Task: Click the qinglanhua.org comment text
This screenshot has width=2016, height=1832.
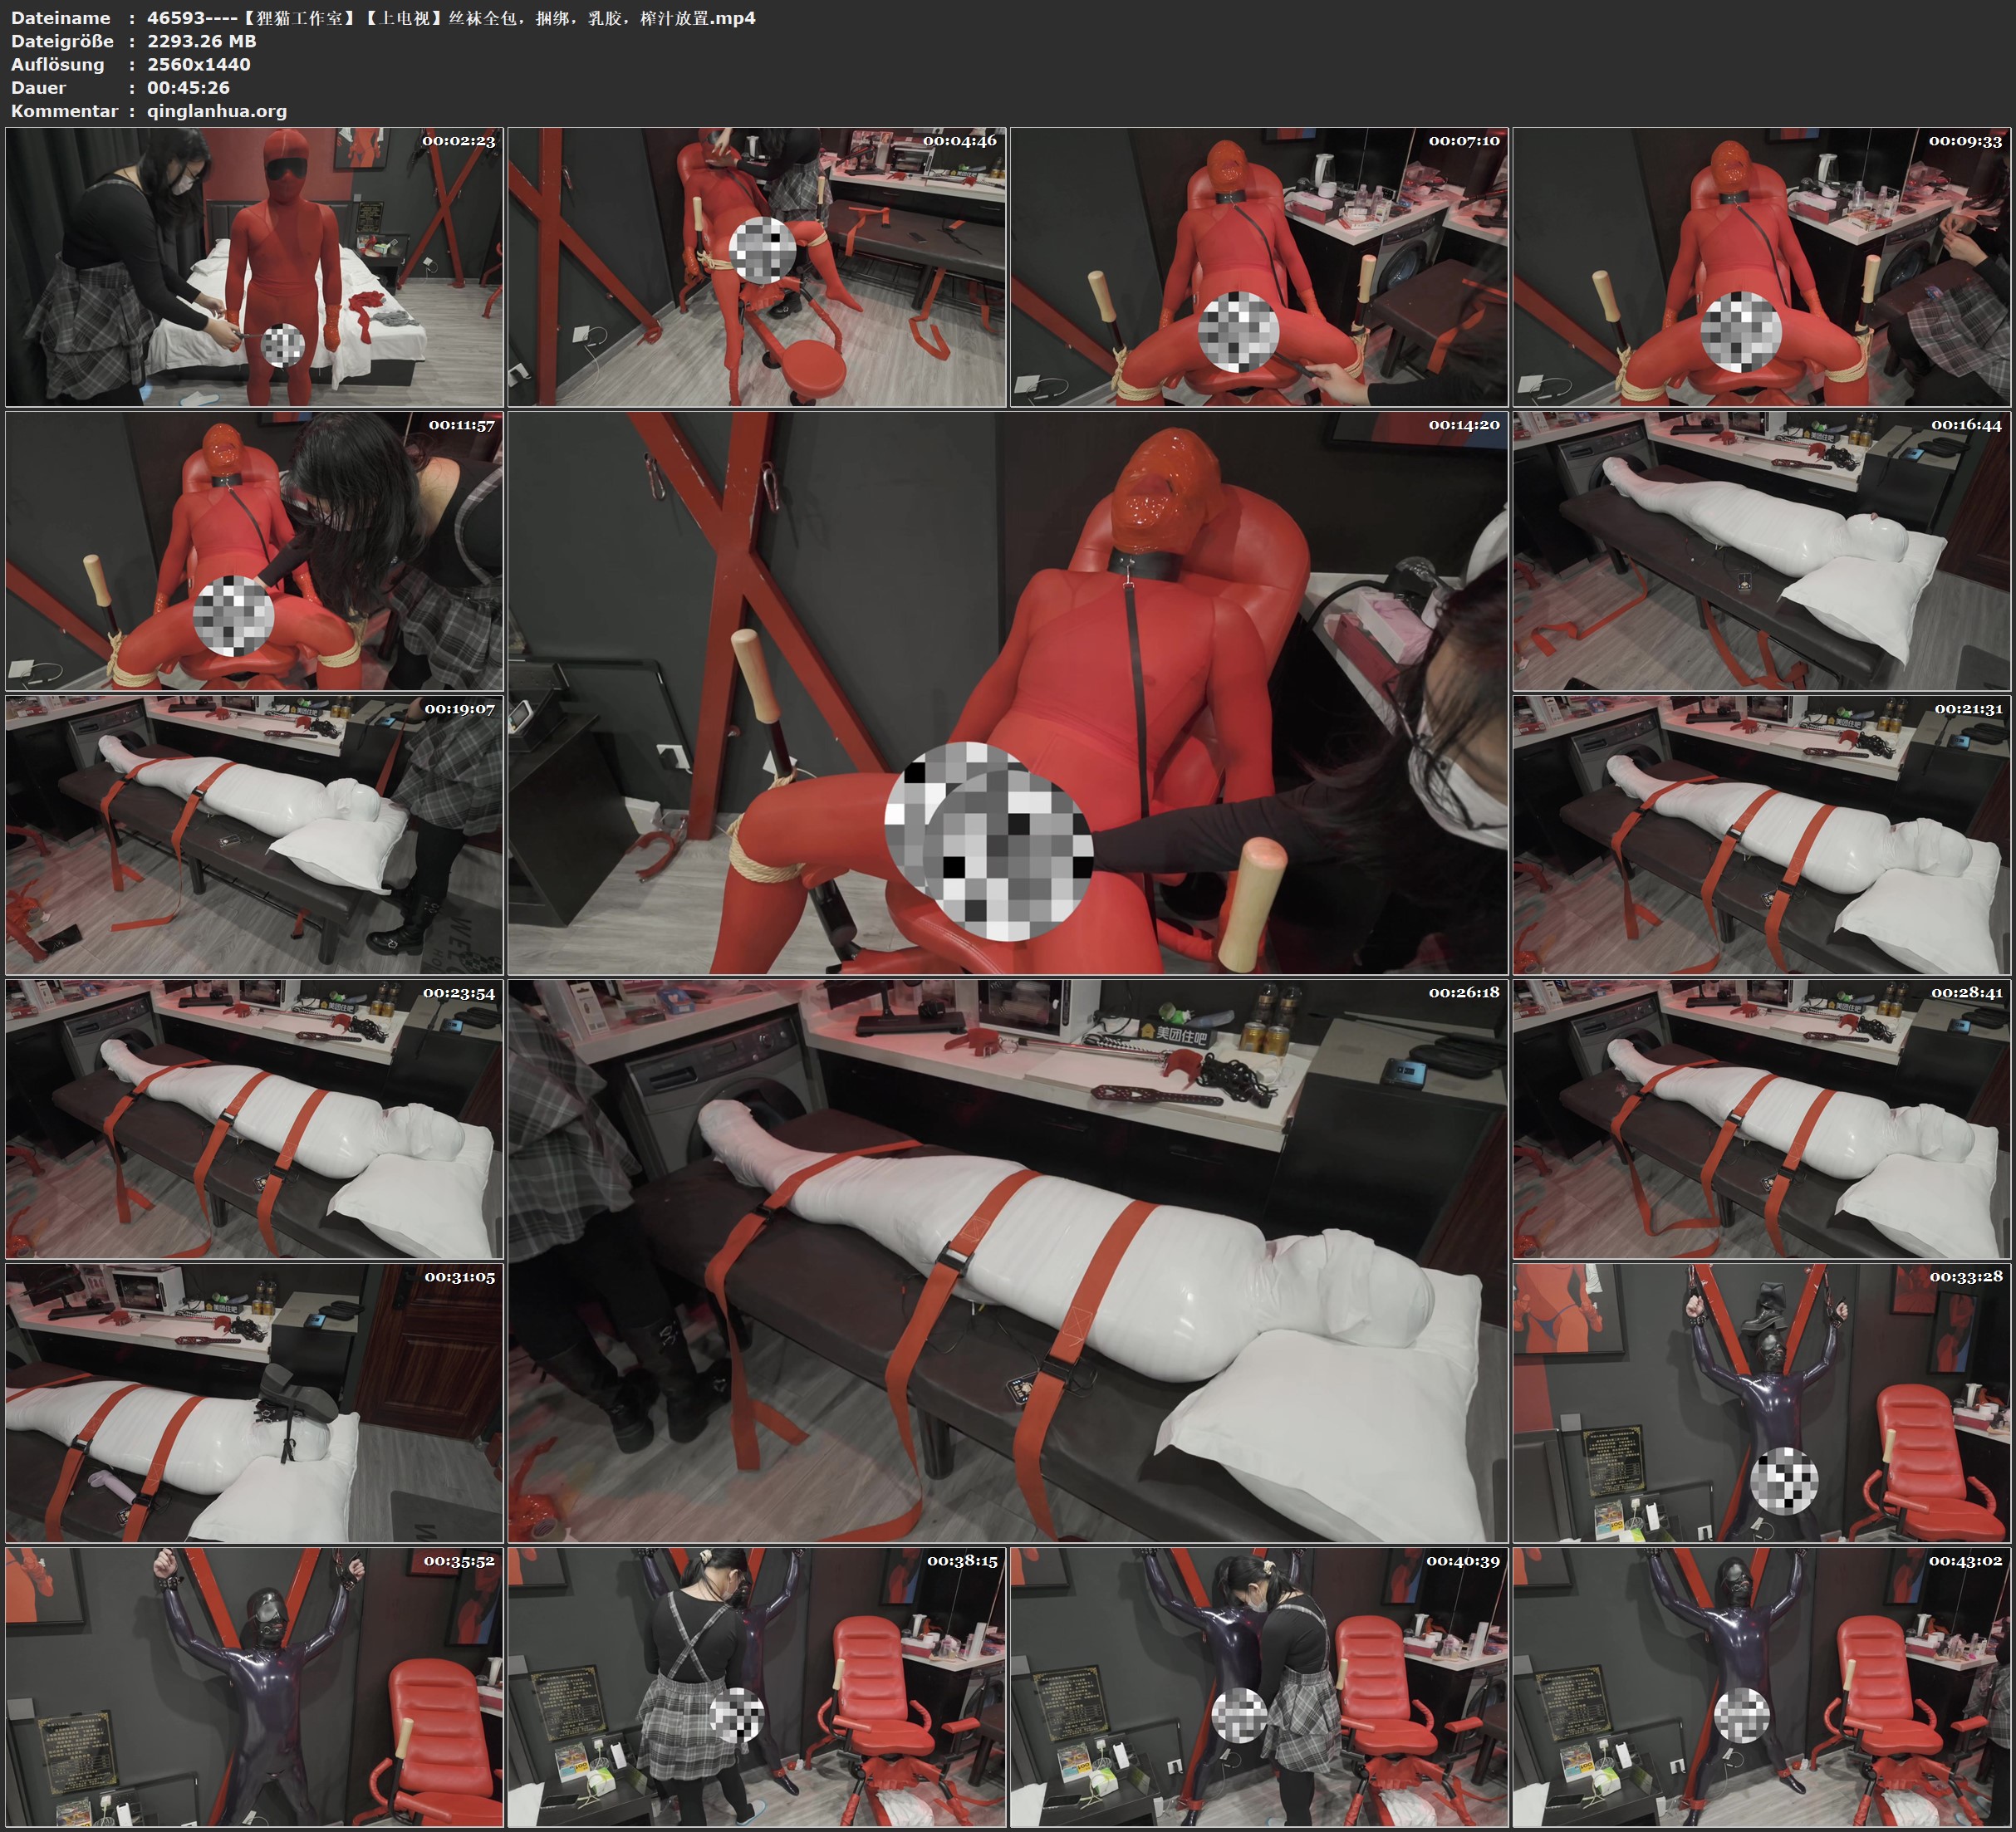Action: pos(217,111)
